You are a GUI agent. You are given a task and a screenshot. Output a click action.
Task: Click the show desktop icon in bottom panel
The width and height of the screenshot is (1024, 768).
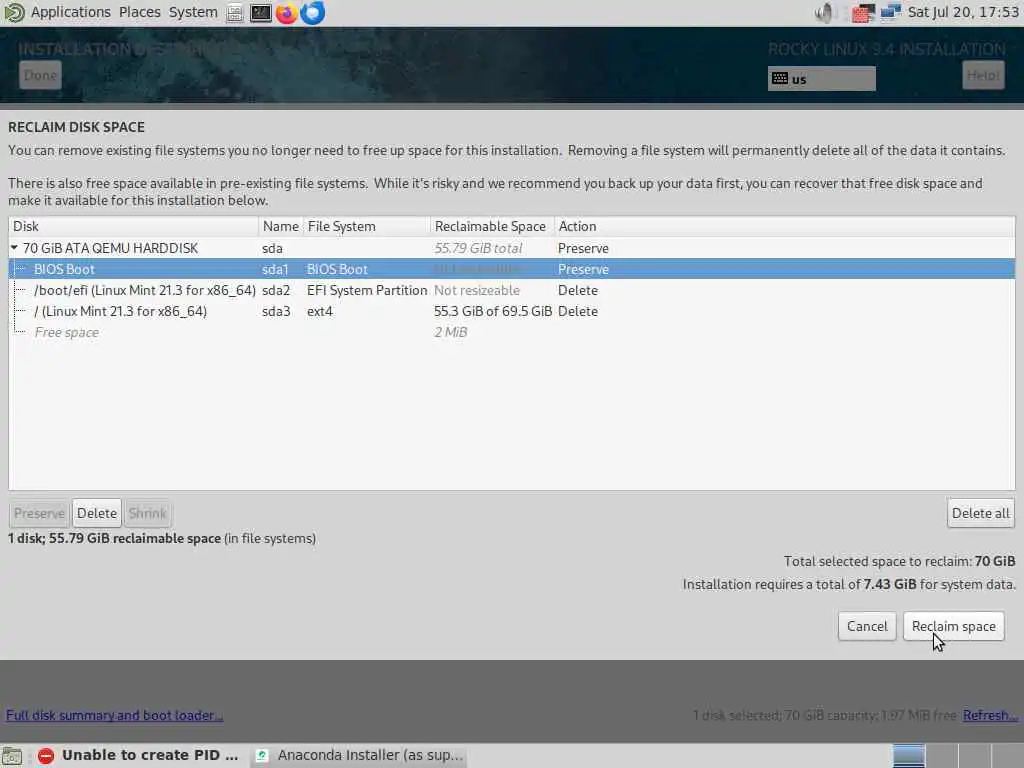12,756
